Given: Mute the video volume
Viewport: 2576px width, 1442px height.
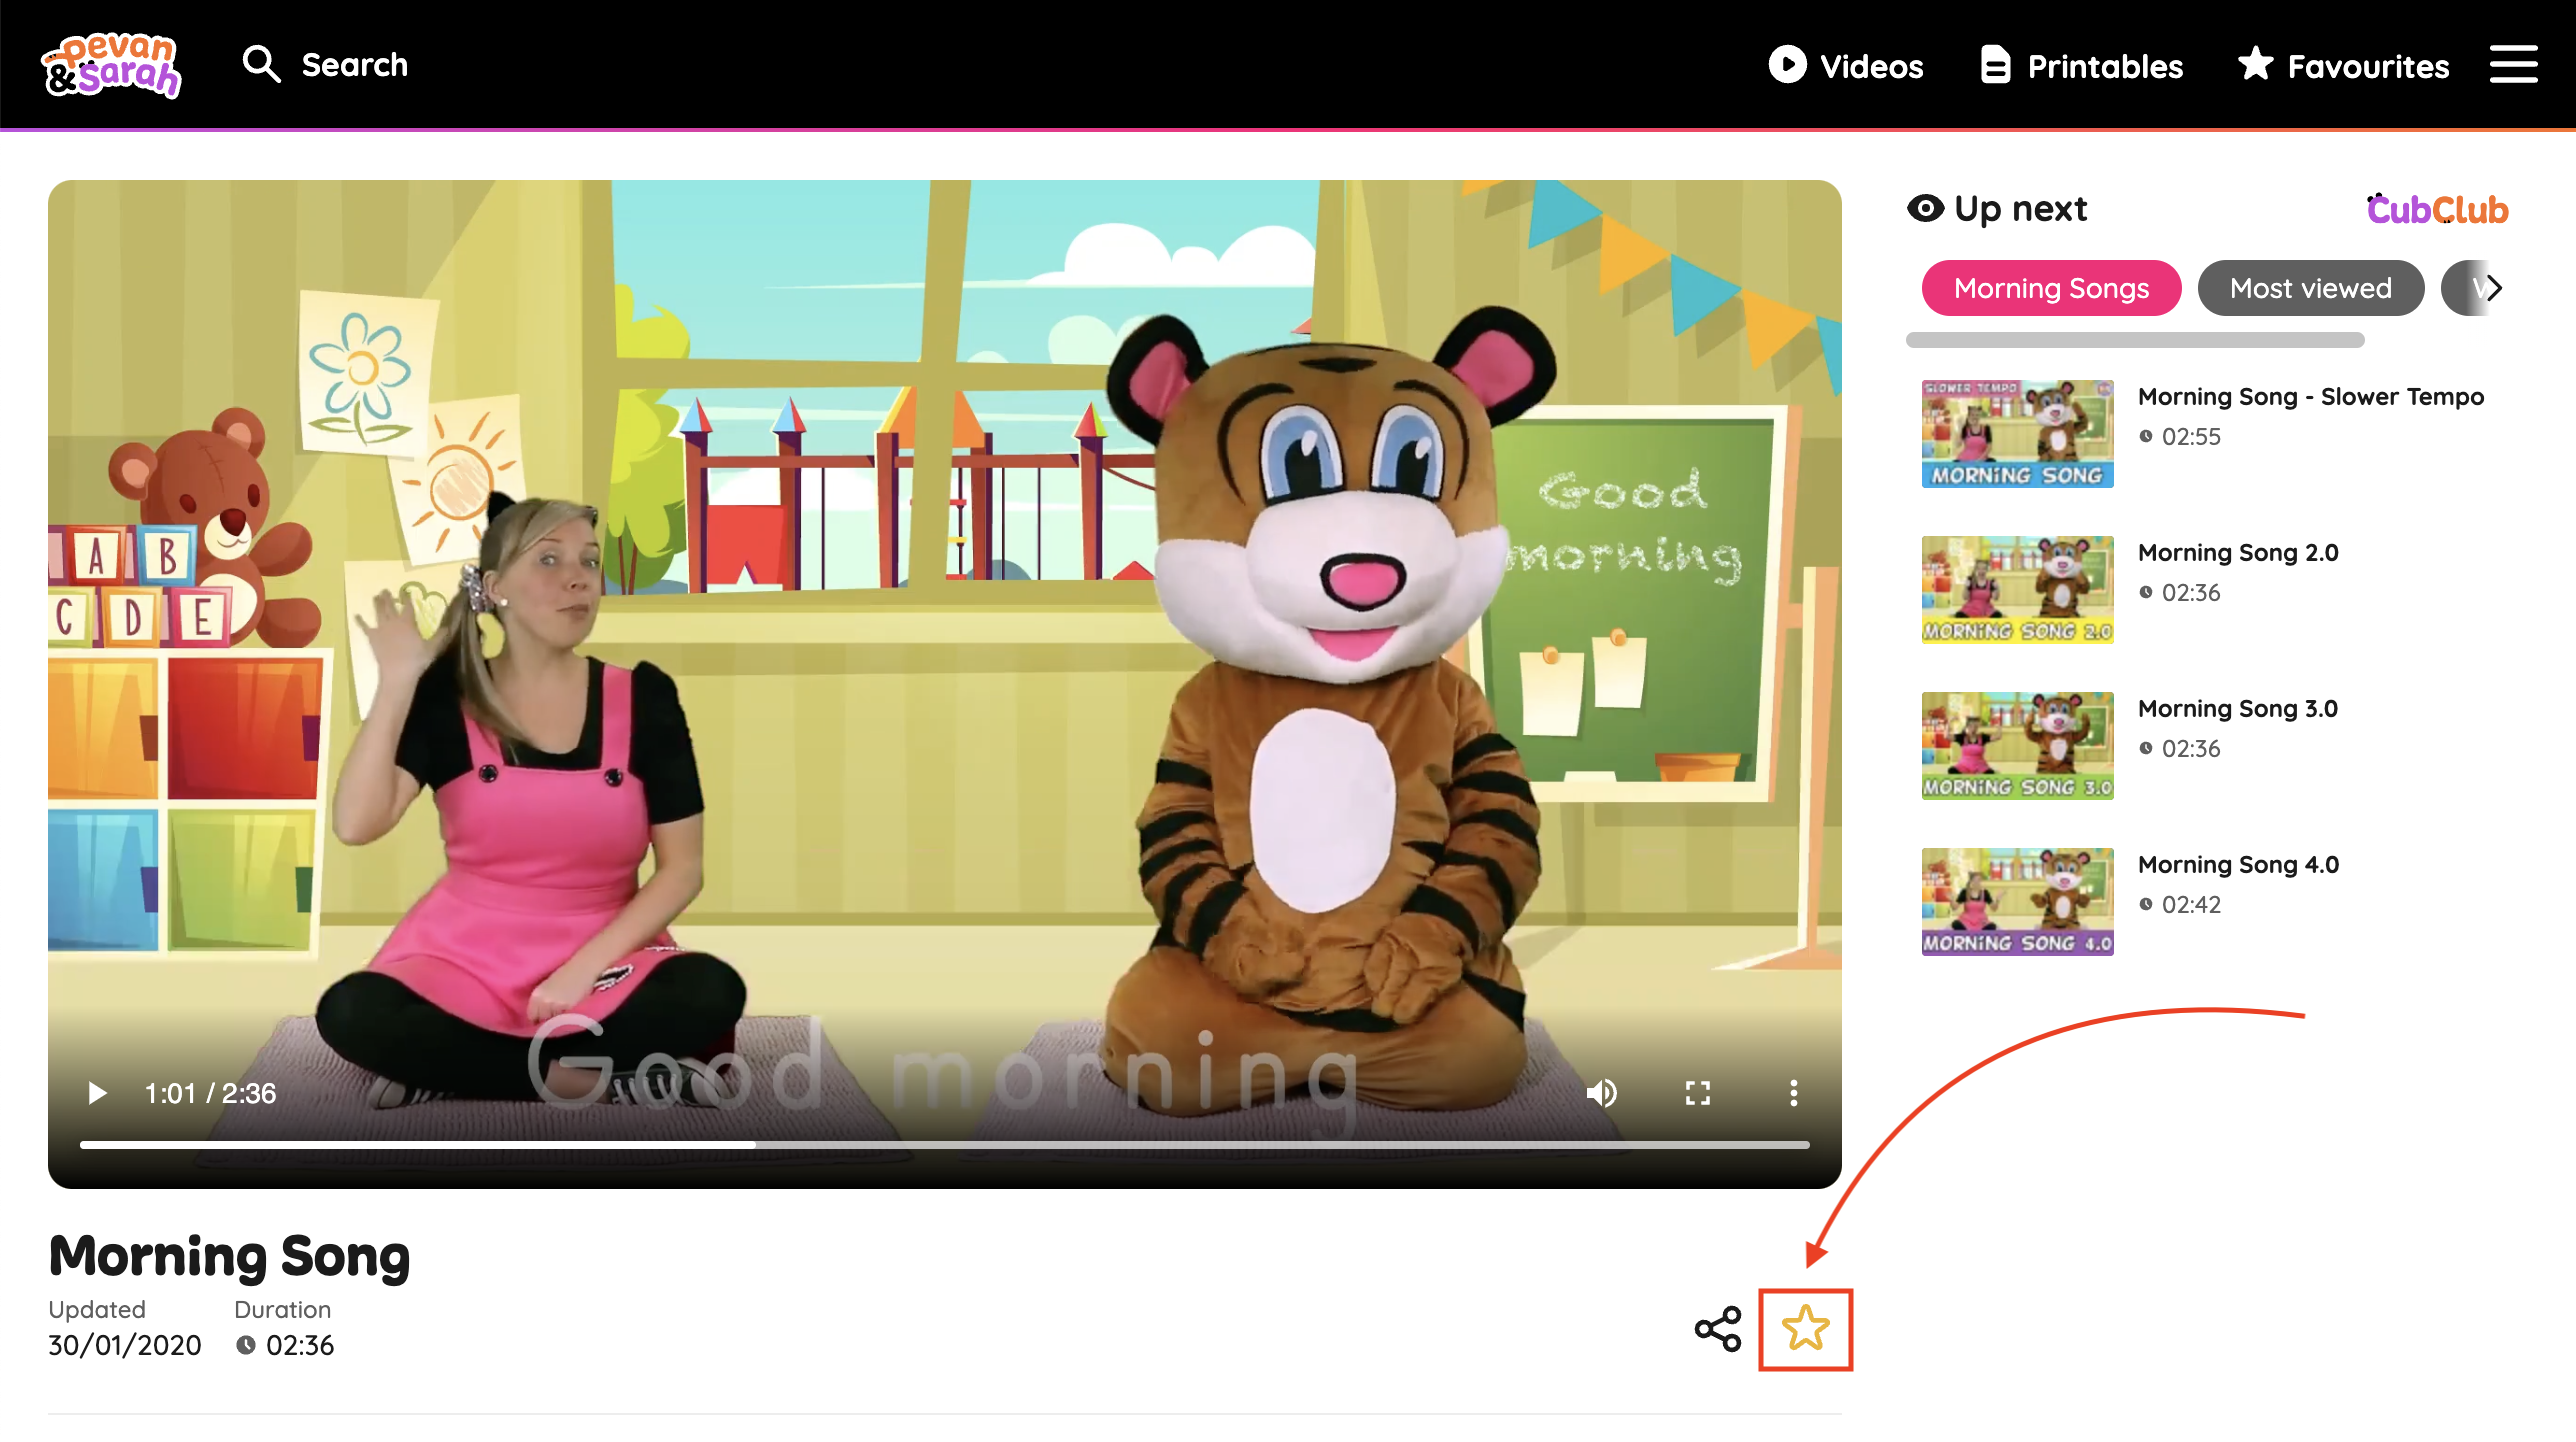Looking at the screenshot, I should pyautogui.click(x=1602, y=1093).
